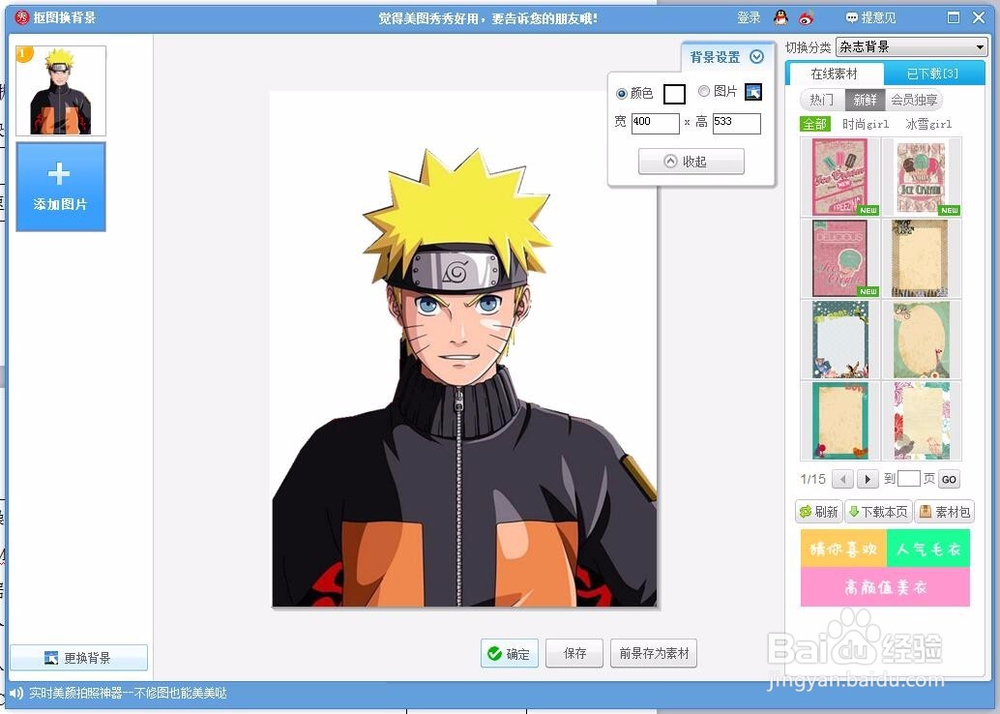This screenshot has height=714, width=1000.
Task: Open the 高颜值美衣 pink banner
Action: coord(885,586)
